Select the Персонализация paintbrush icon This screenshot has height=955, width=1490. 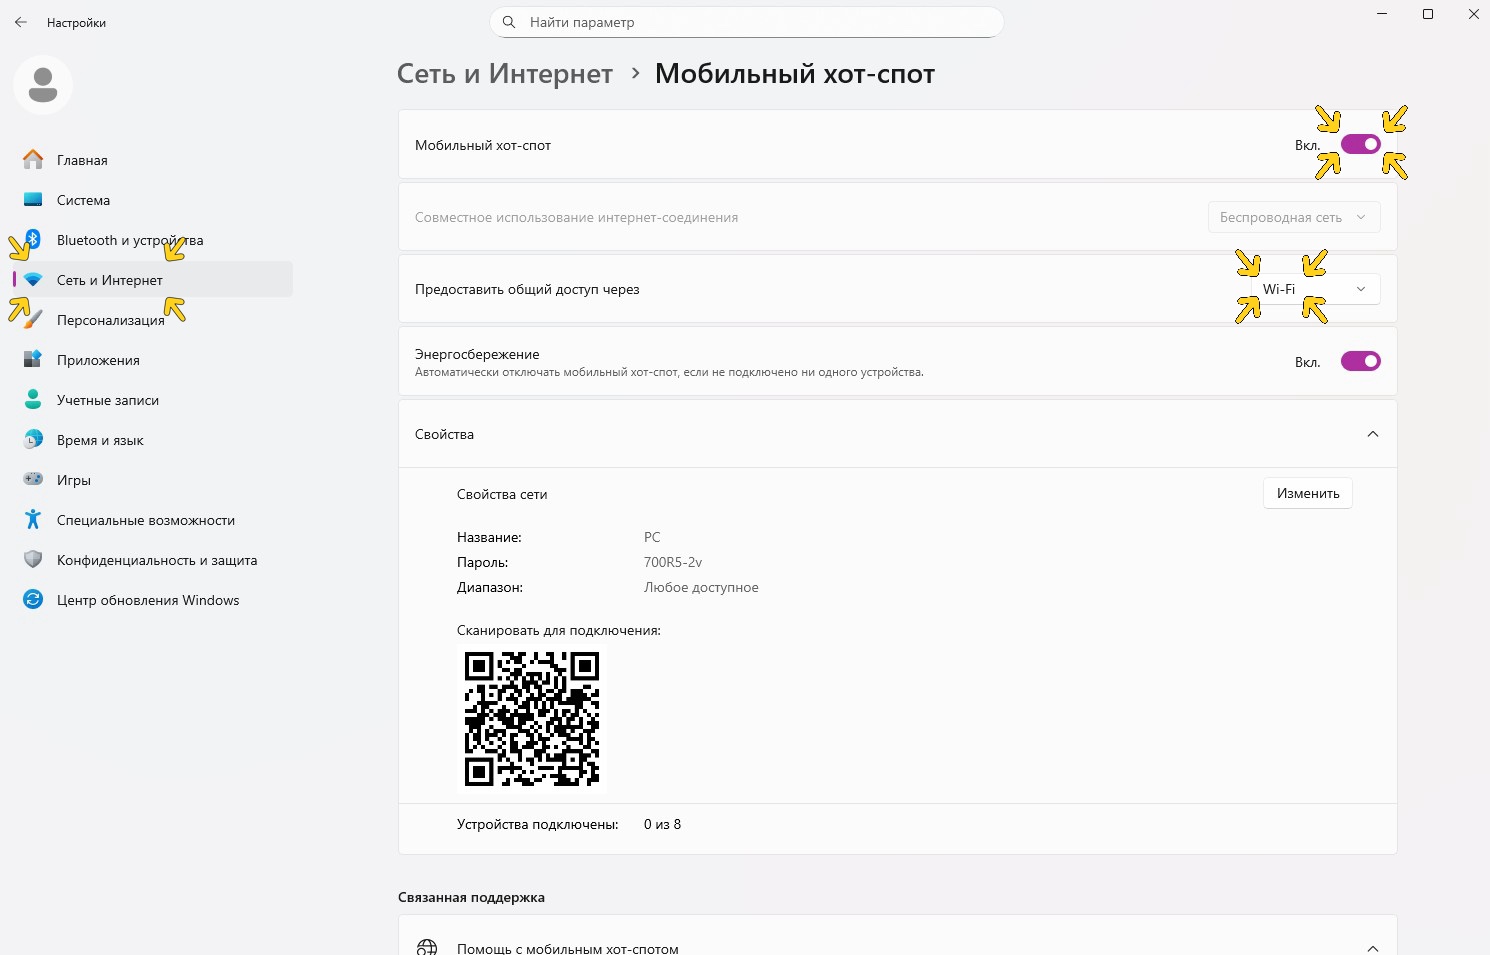tap(33, 320)
